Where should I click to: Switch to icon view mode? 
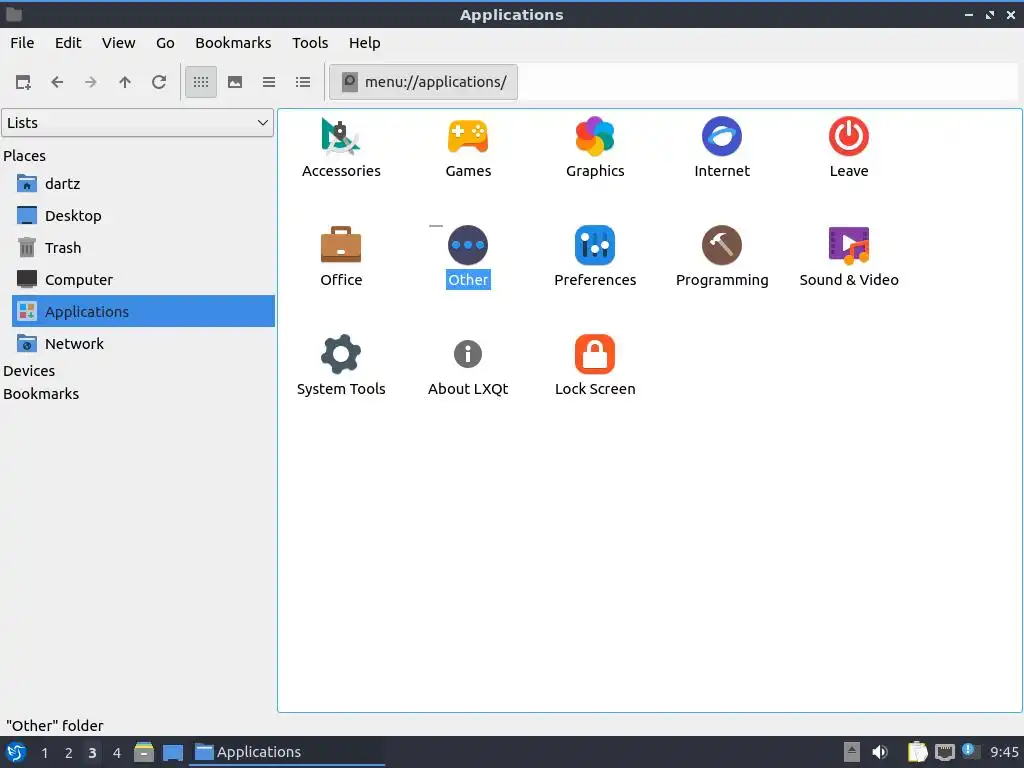coord(200,82)
